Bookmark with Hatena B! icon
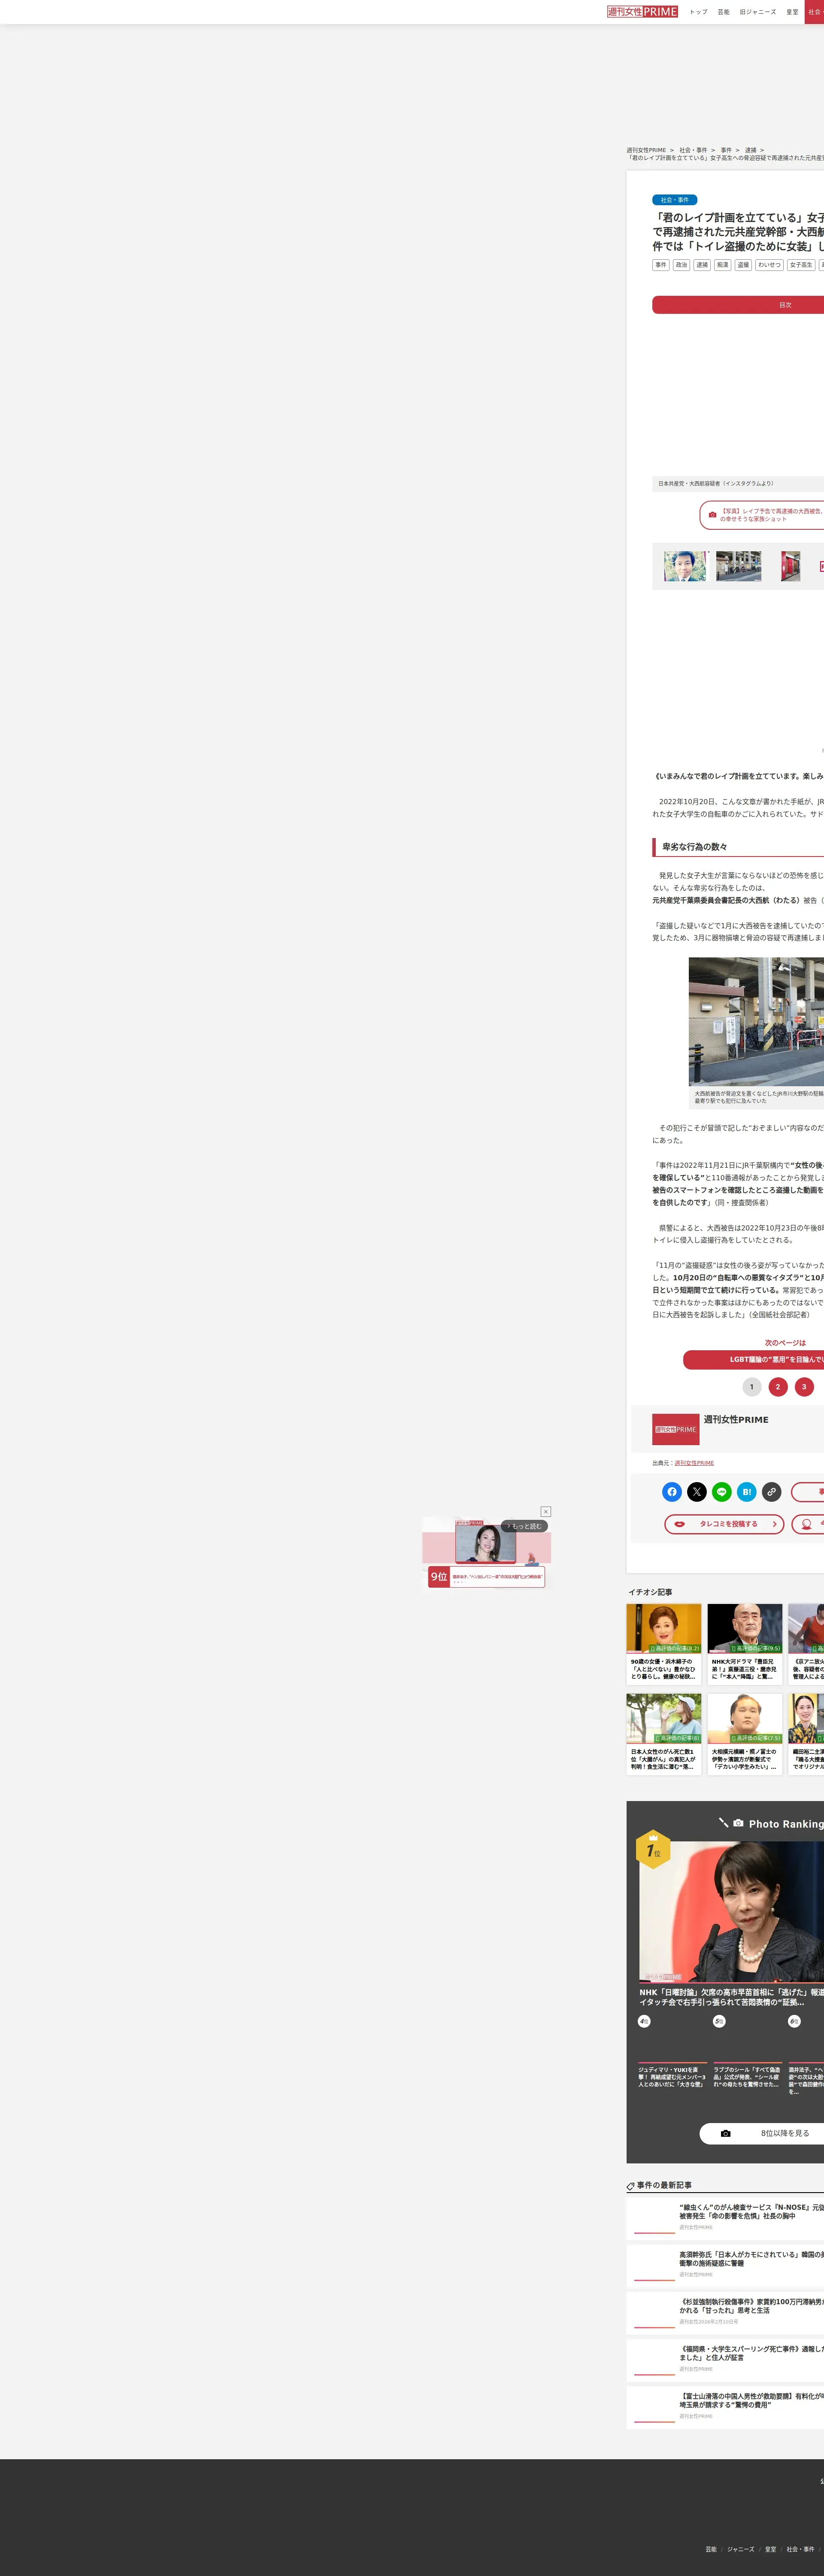Viewport: 824px width, 2576px height. pos(747,1491)
